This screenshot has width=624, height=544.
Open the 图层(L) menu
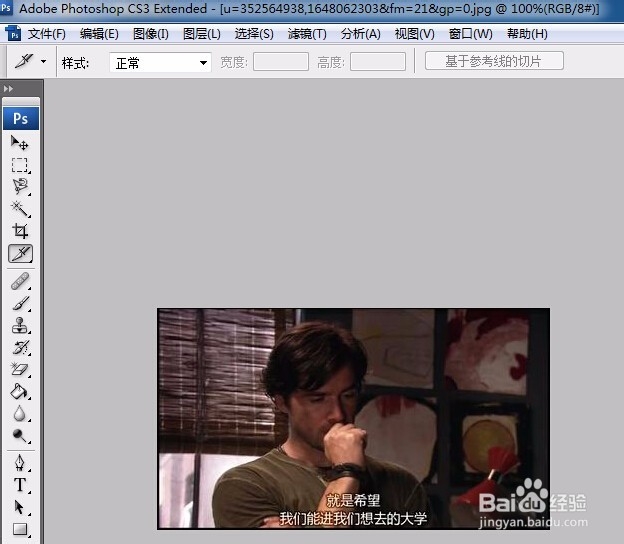point(202,34)
